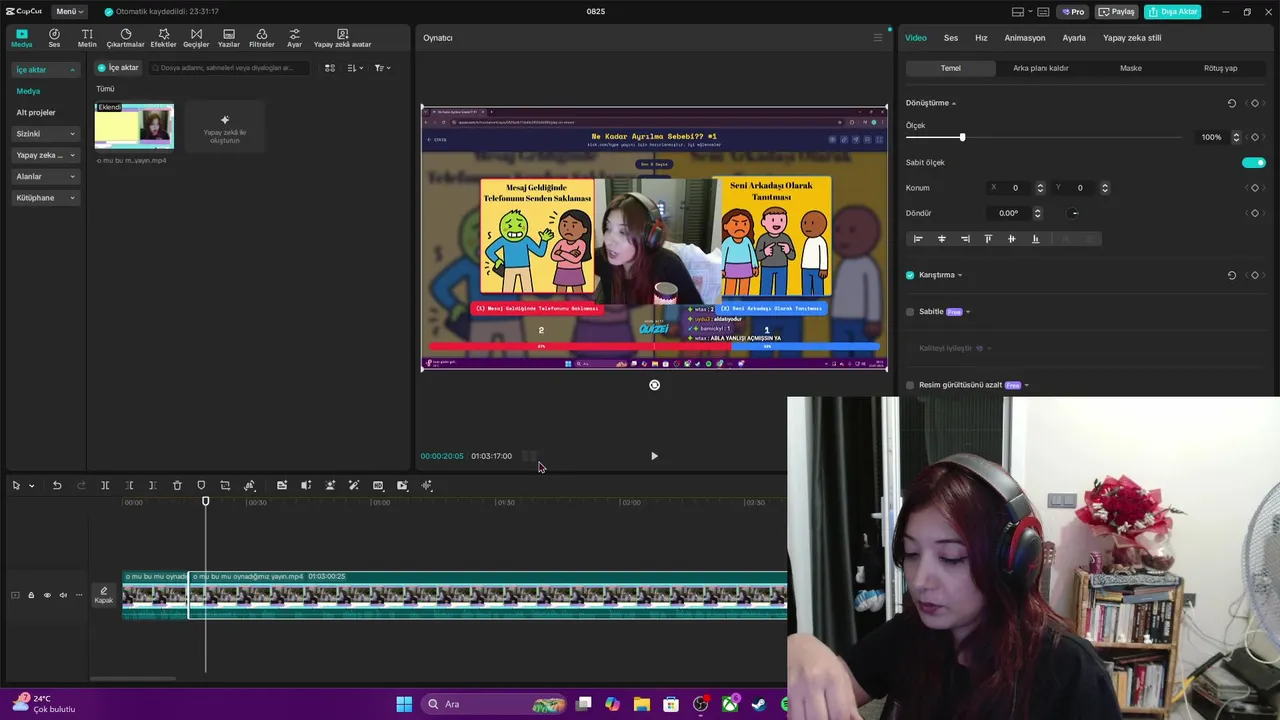Lock the main video track
The height and width of the screenshot is (720, 1280).
point(31,595)
